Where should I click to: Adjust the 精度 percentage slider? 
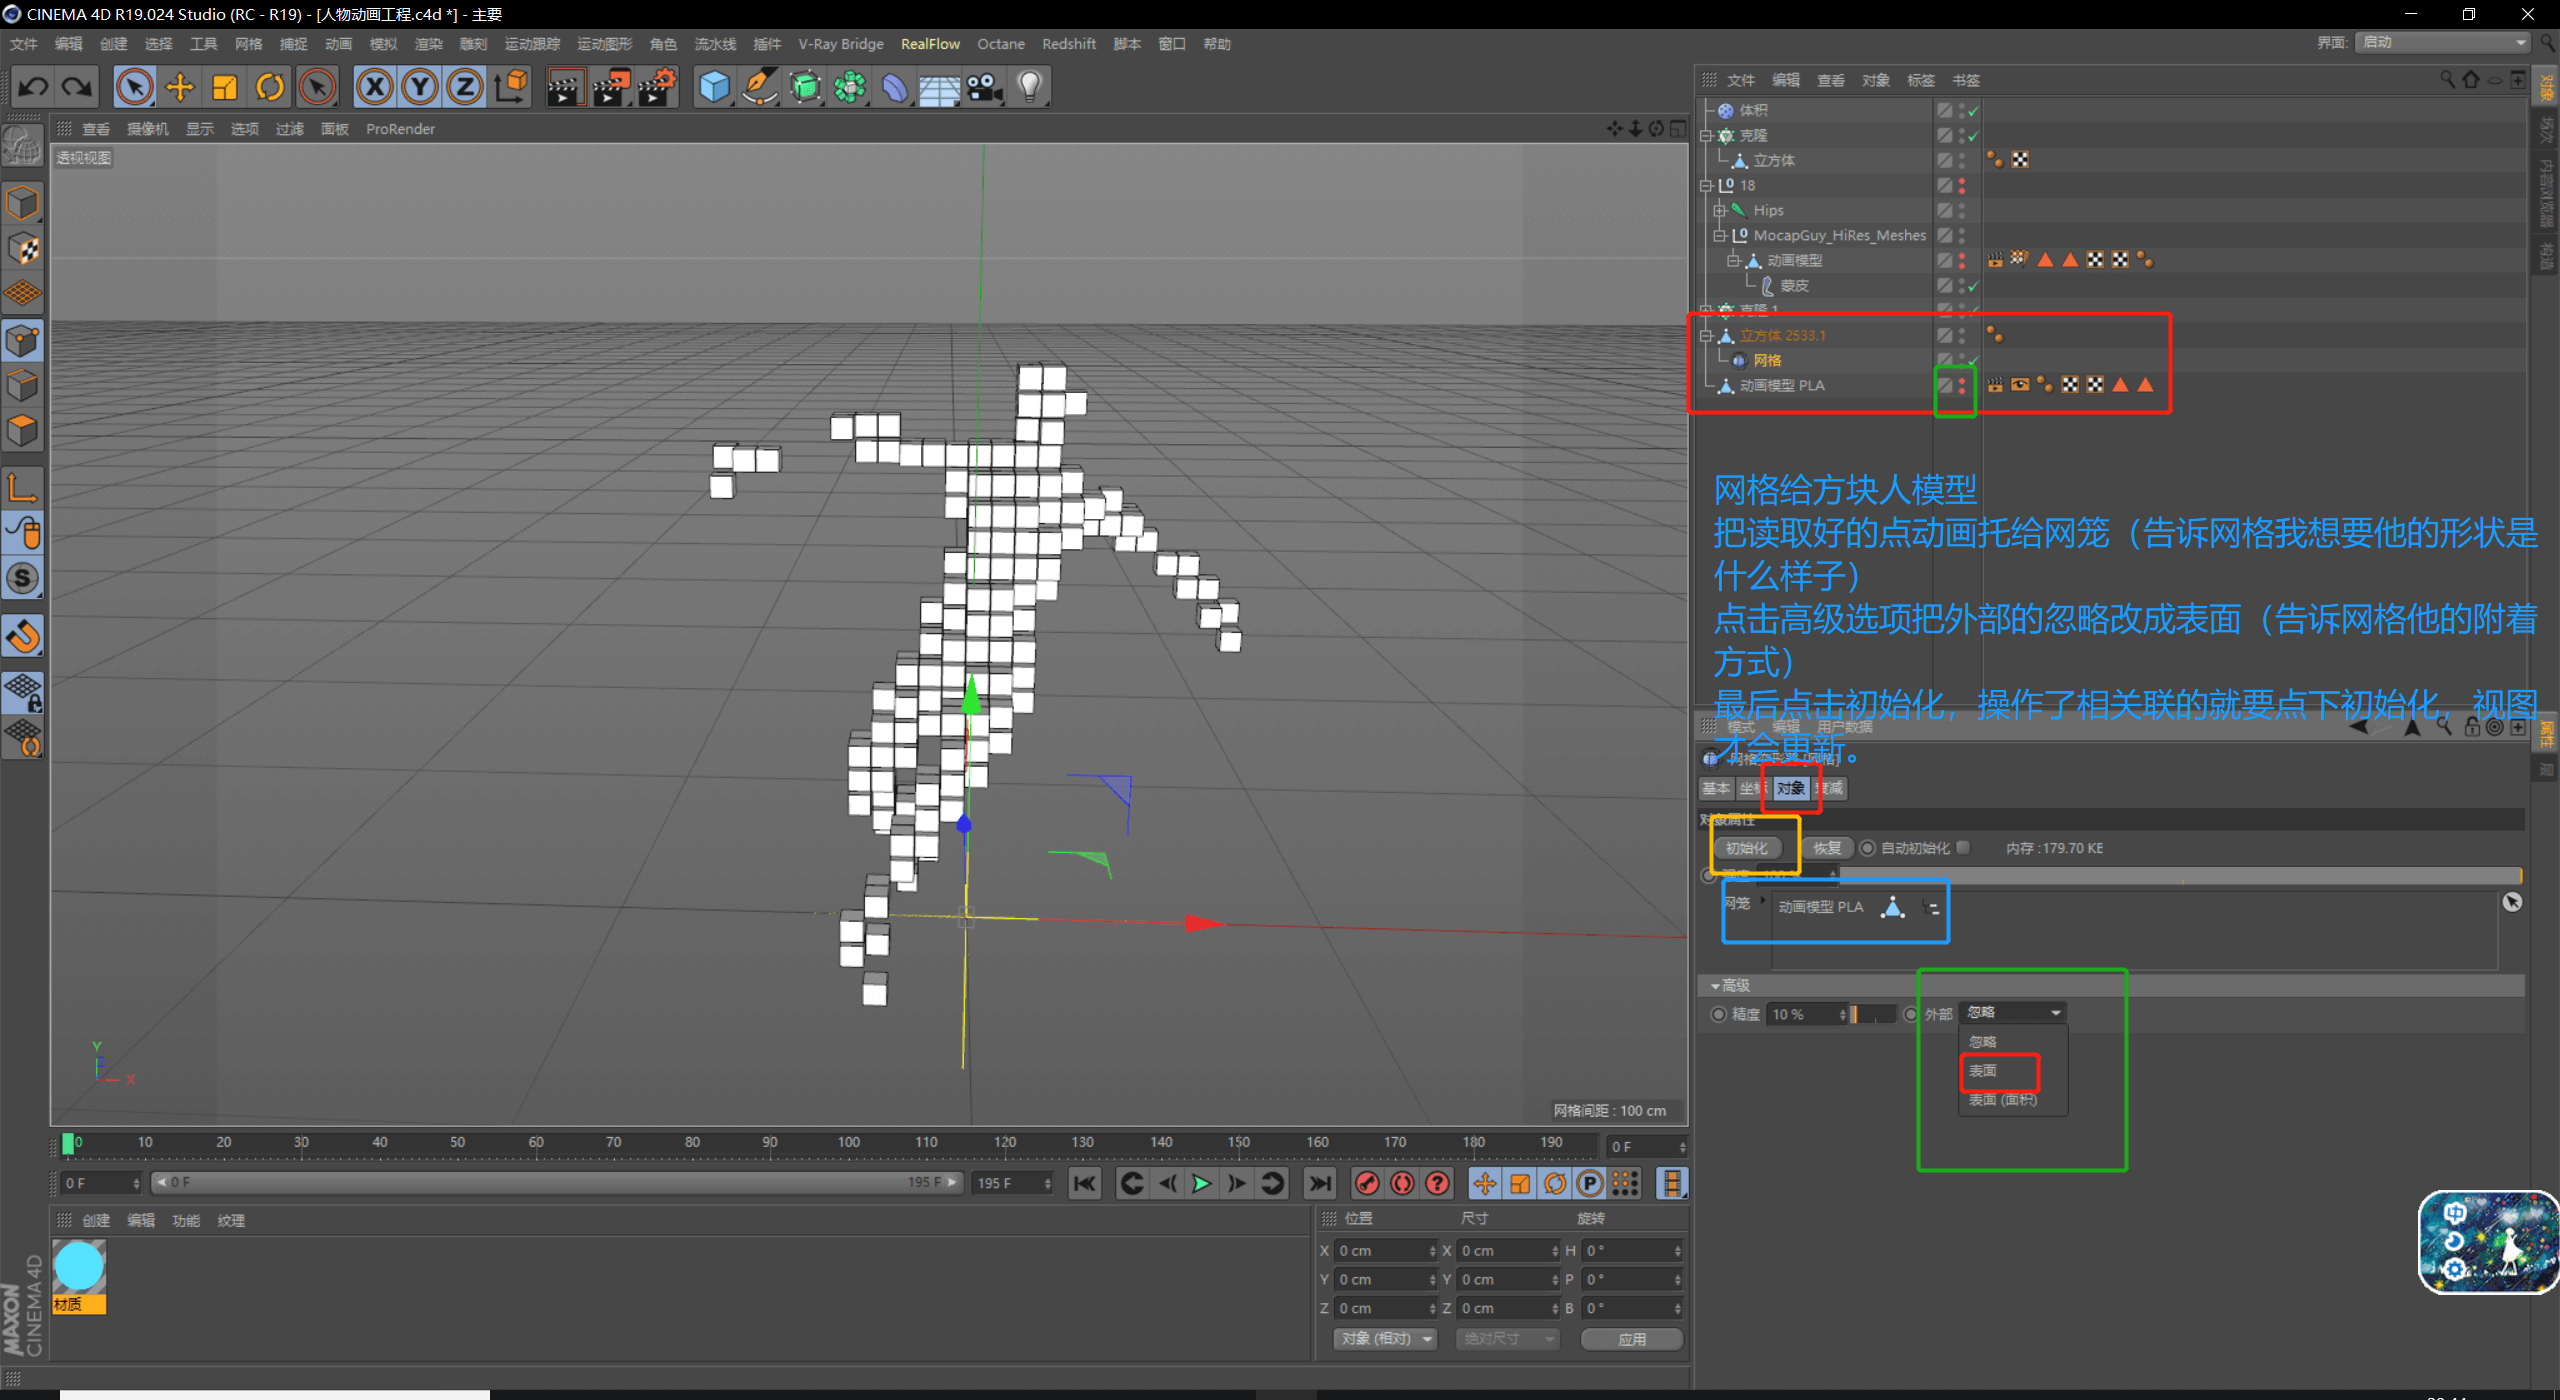tap(1875, 1014)
